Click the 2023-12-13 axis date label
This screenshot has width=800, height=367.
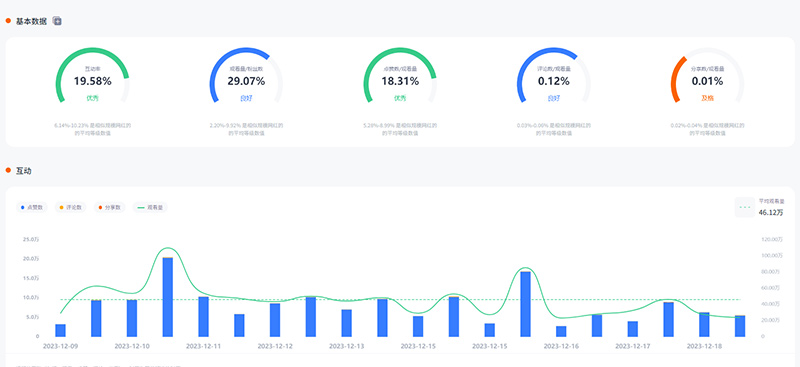346,346
